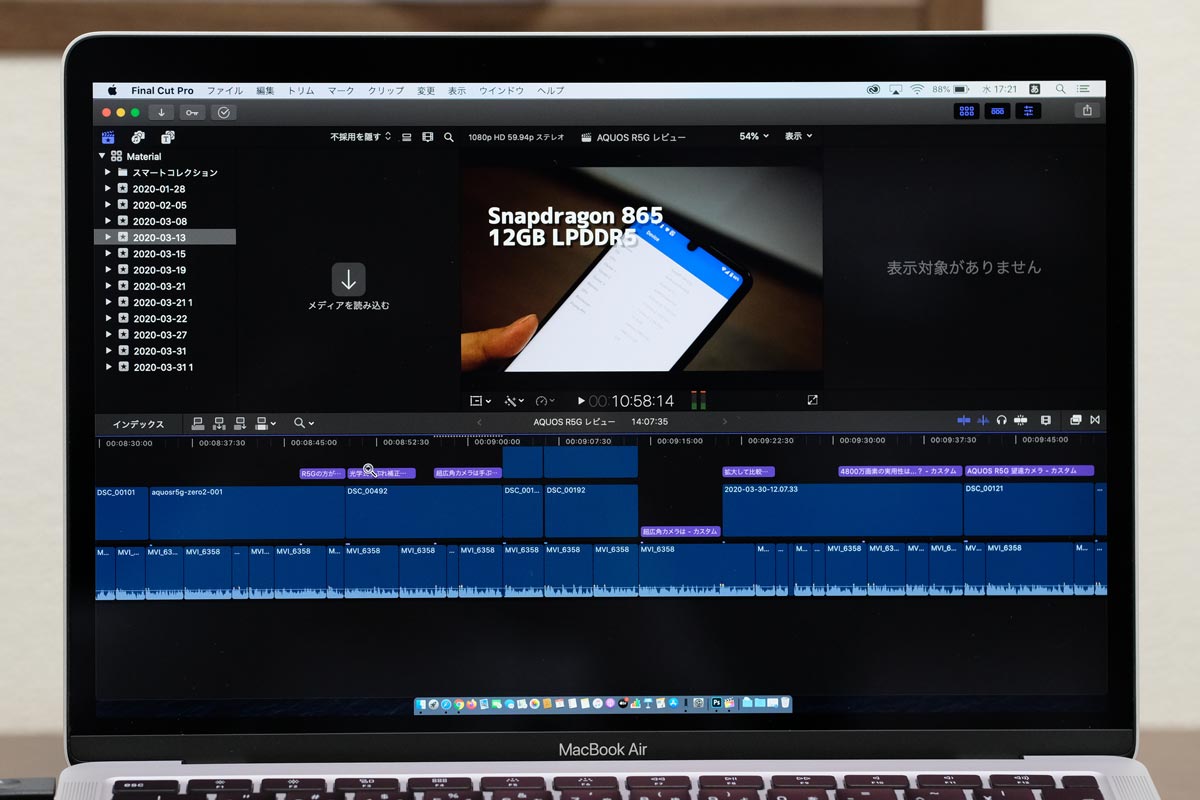Image resolution: width=1200 pixels, height=800 pixels.
Task: Open the effects browser icon
Action: click(1075, 420)
